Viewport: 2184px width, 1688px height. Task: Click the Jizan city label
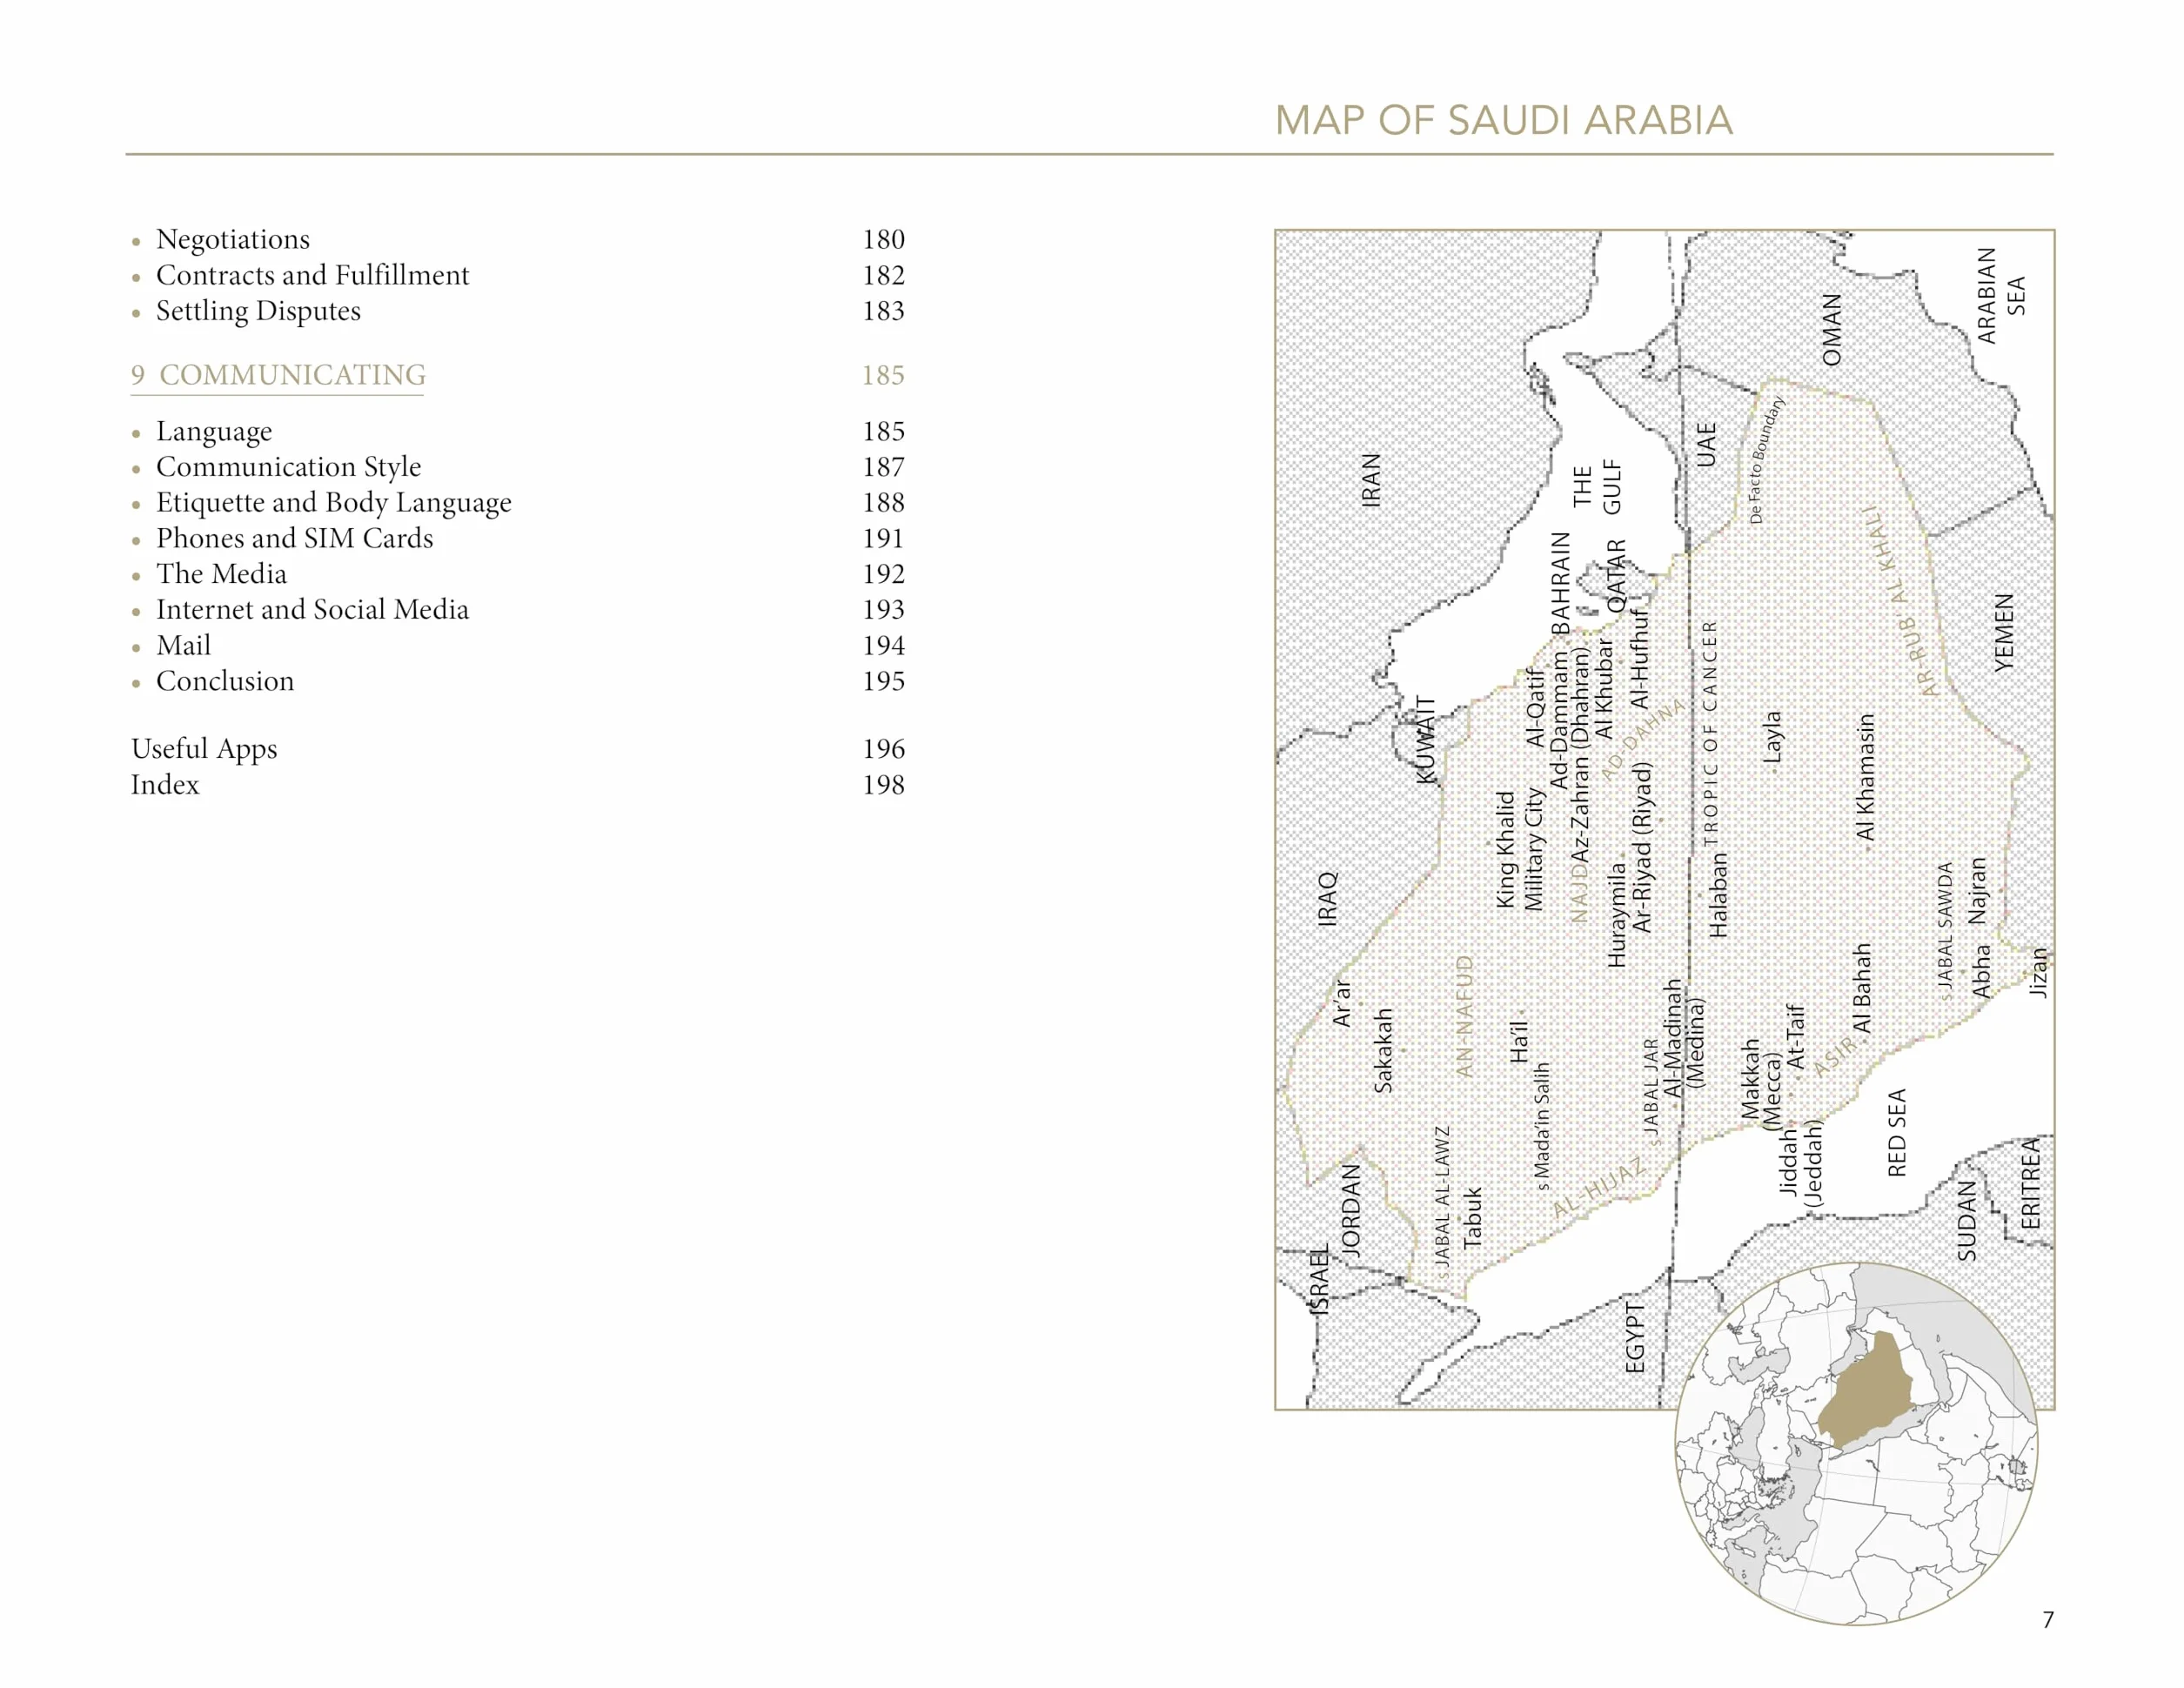[2038, 973]
